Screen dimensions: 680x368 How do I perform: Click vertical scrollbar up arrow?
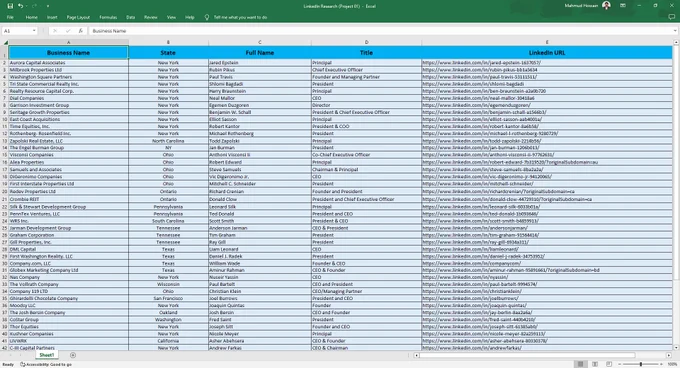[676, 42]
